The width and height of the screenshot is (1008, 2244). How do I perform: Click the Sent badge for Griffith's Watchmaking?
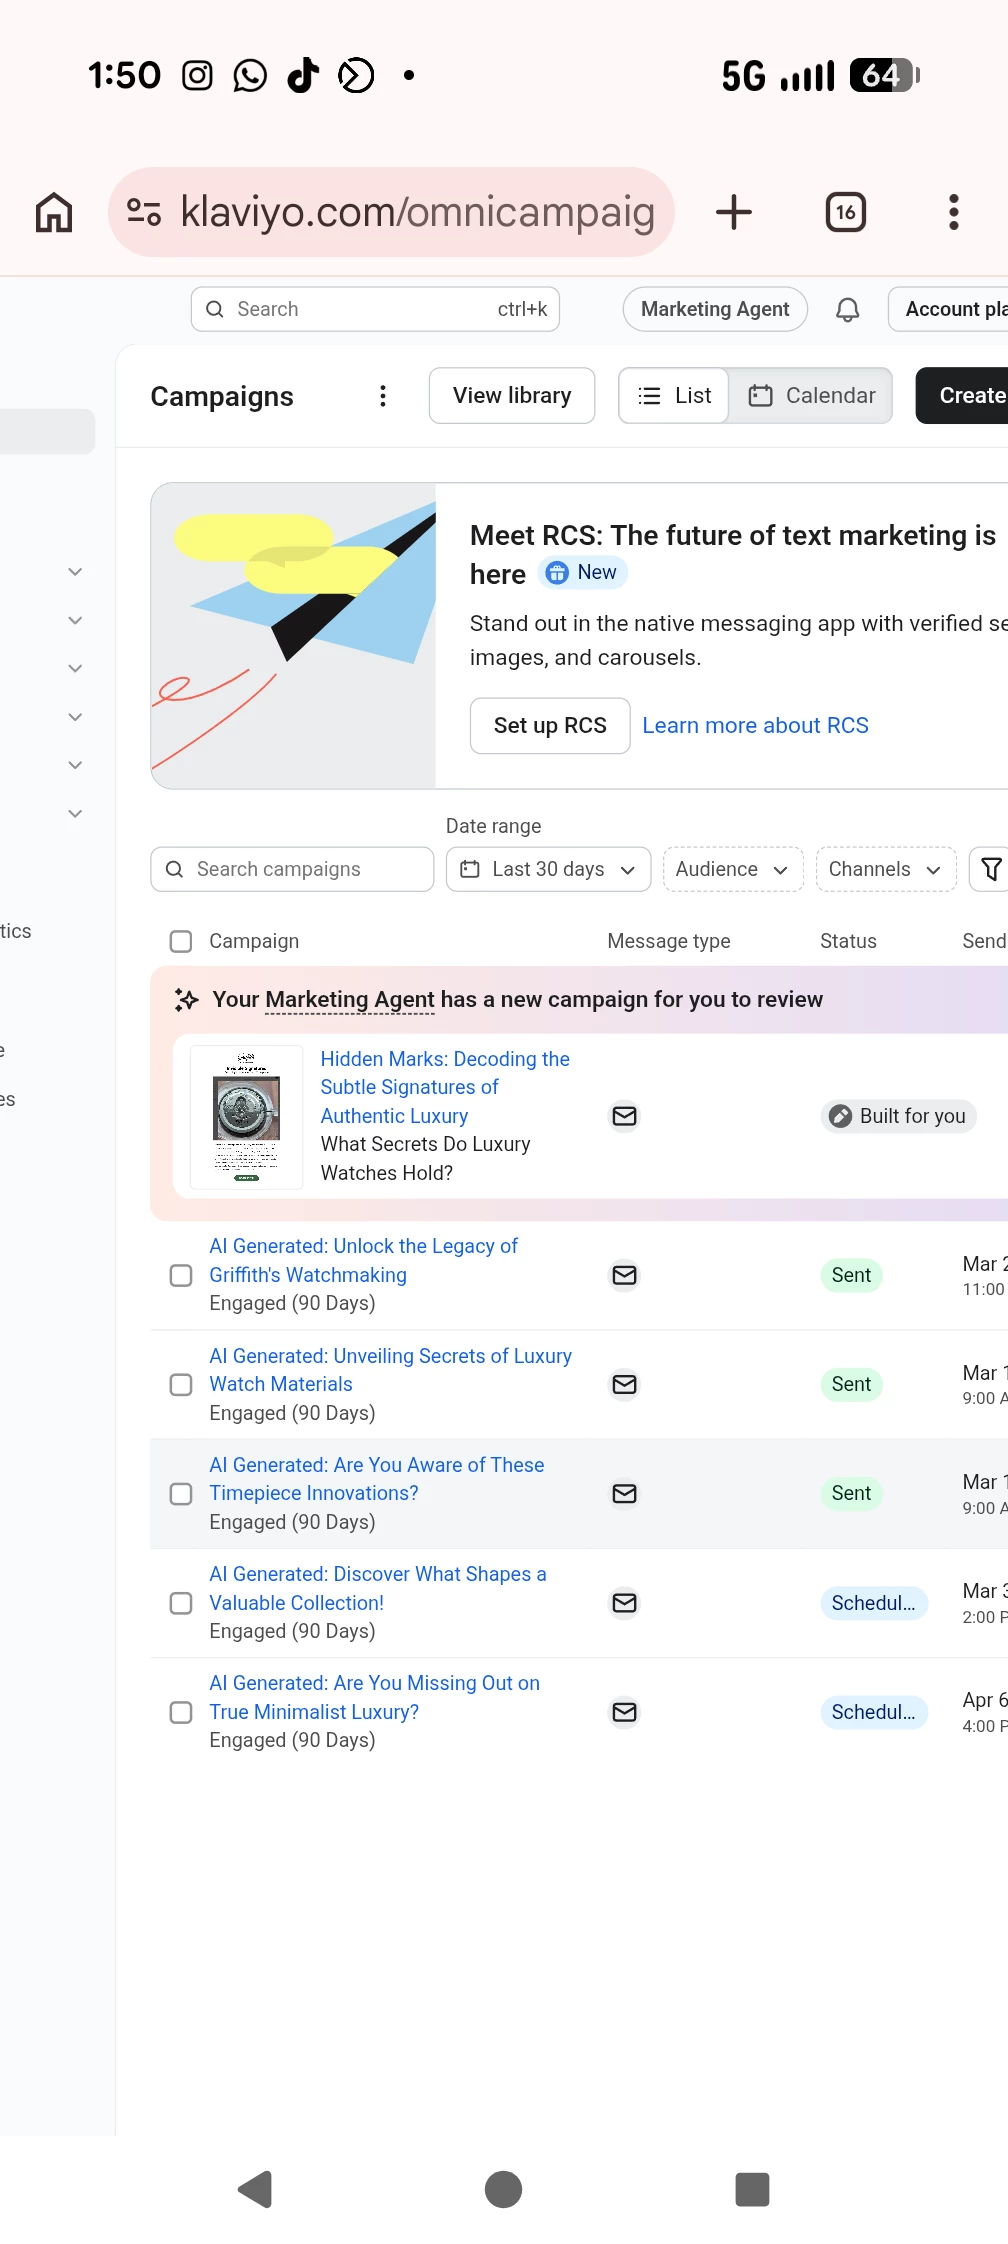point(851,1275)
